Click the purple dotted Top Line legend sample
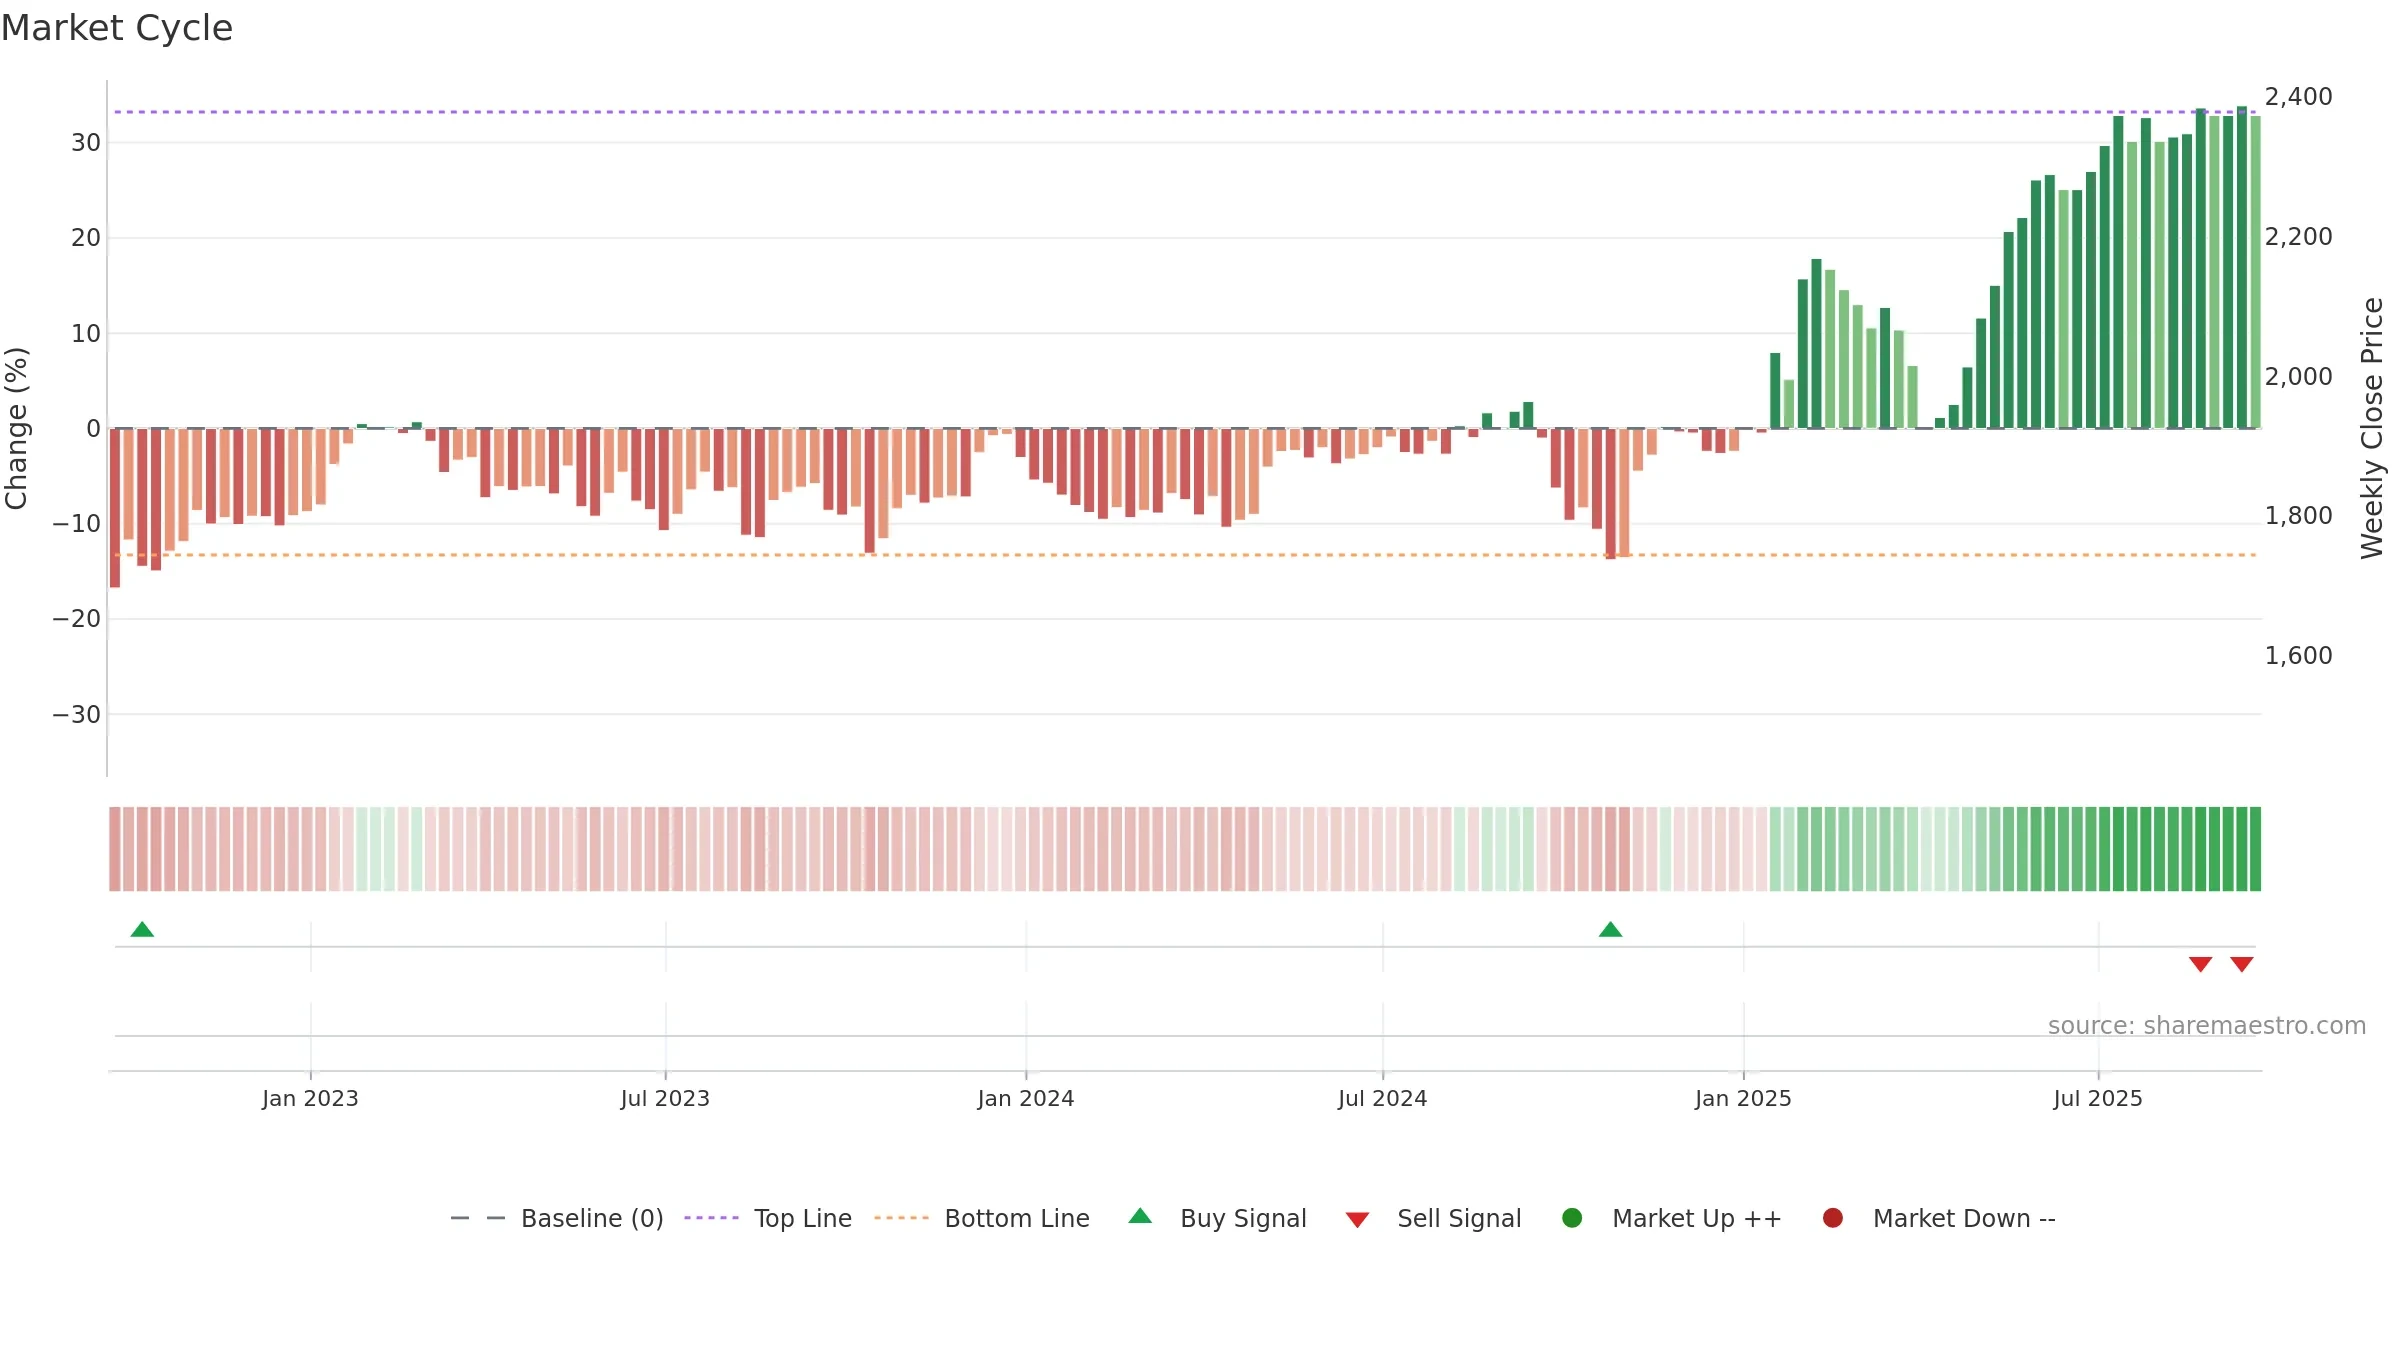The height and width of the screenshot is (1350, 2400). click(x=711, y=1218)
